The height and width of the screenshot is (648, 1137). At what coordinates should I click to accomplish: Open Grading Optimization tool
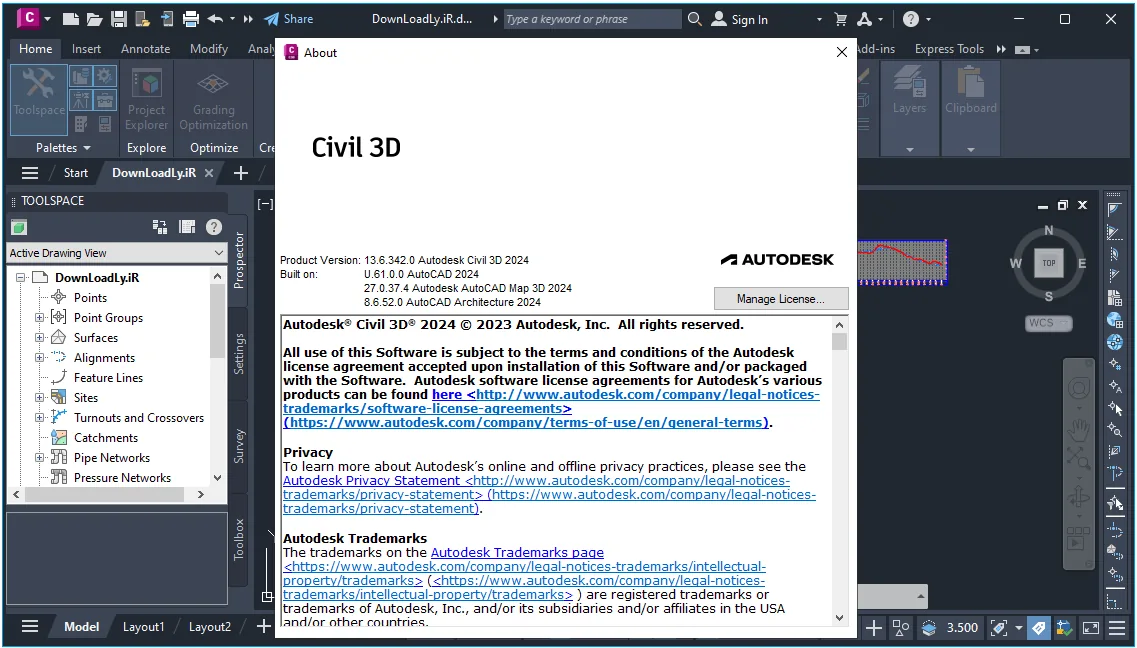(x=213, y=99)
